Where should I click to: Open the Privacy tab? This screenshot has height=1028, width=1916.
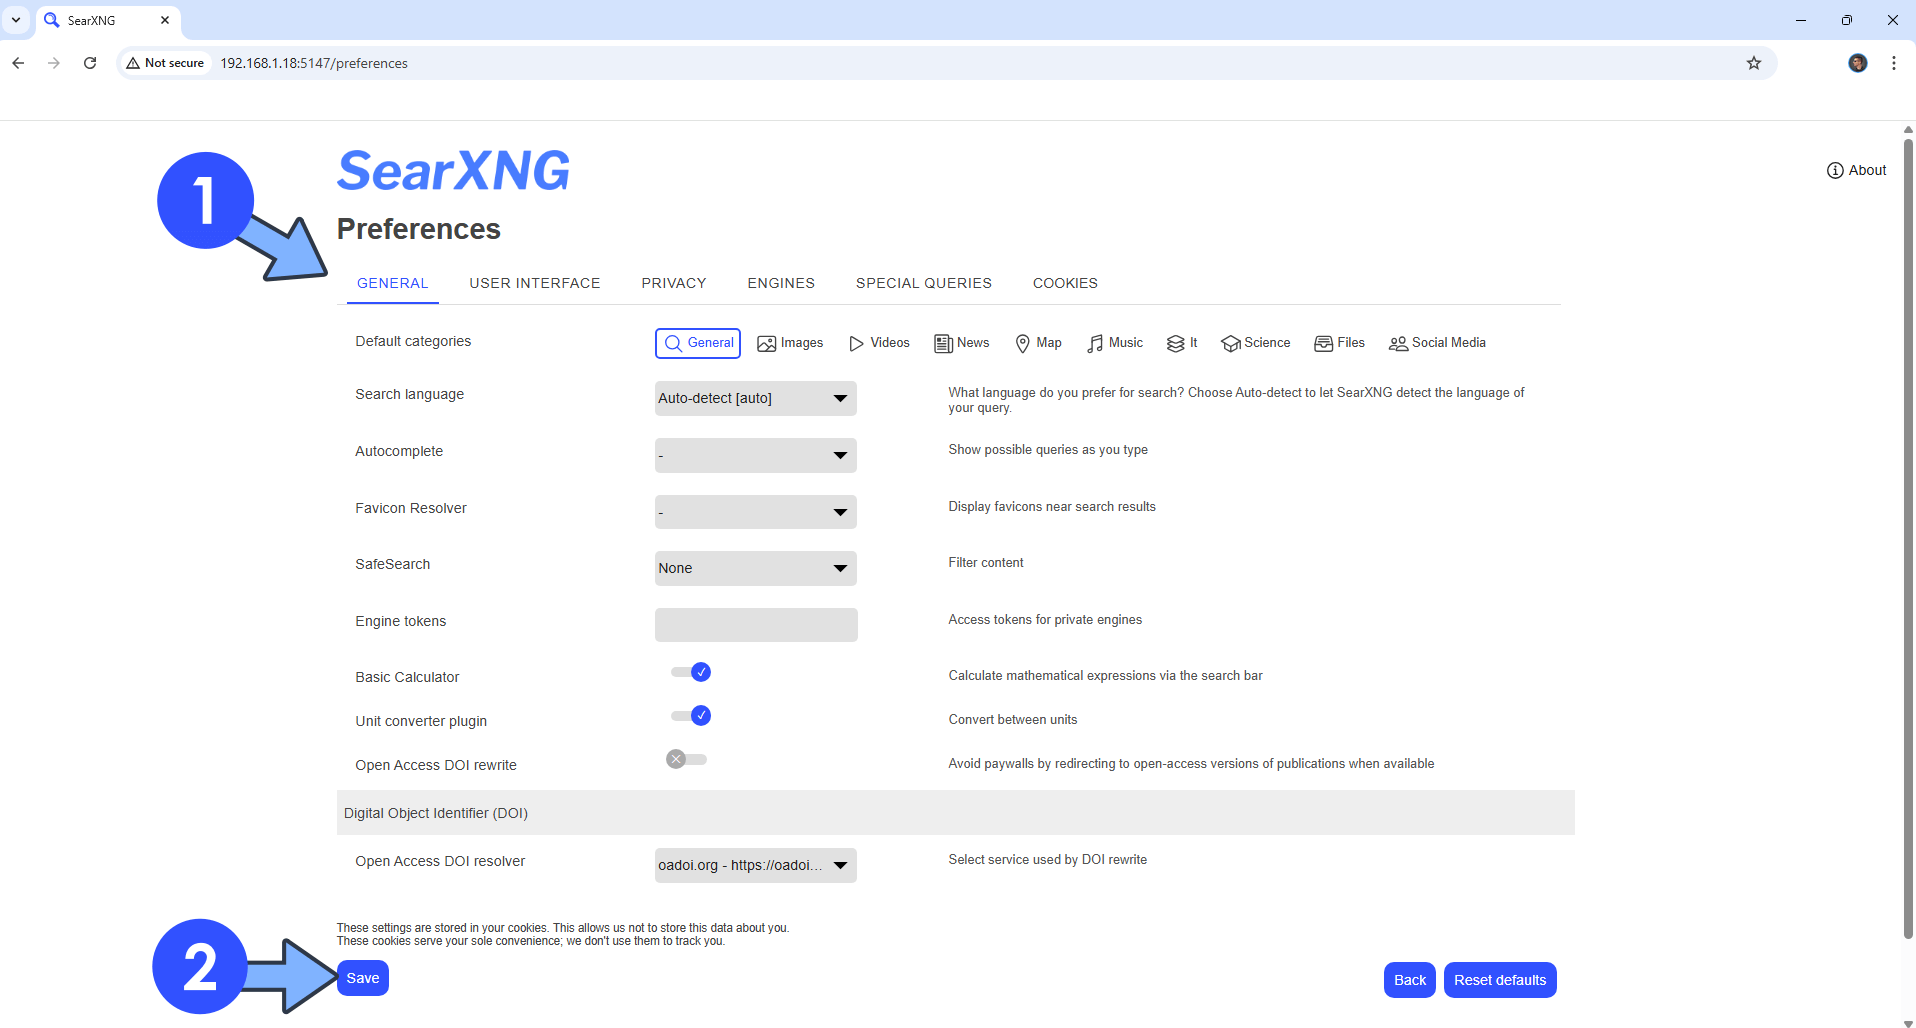[673, 283]
